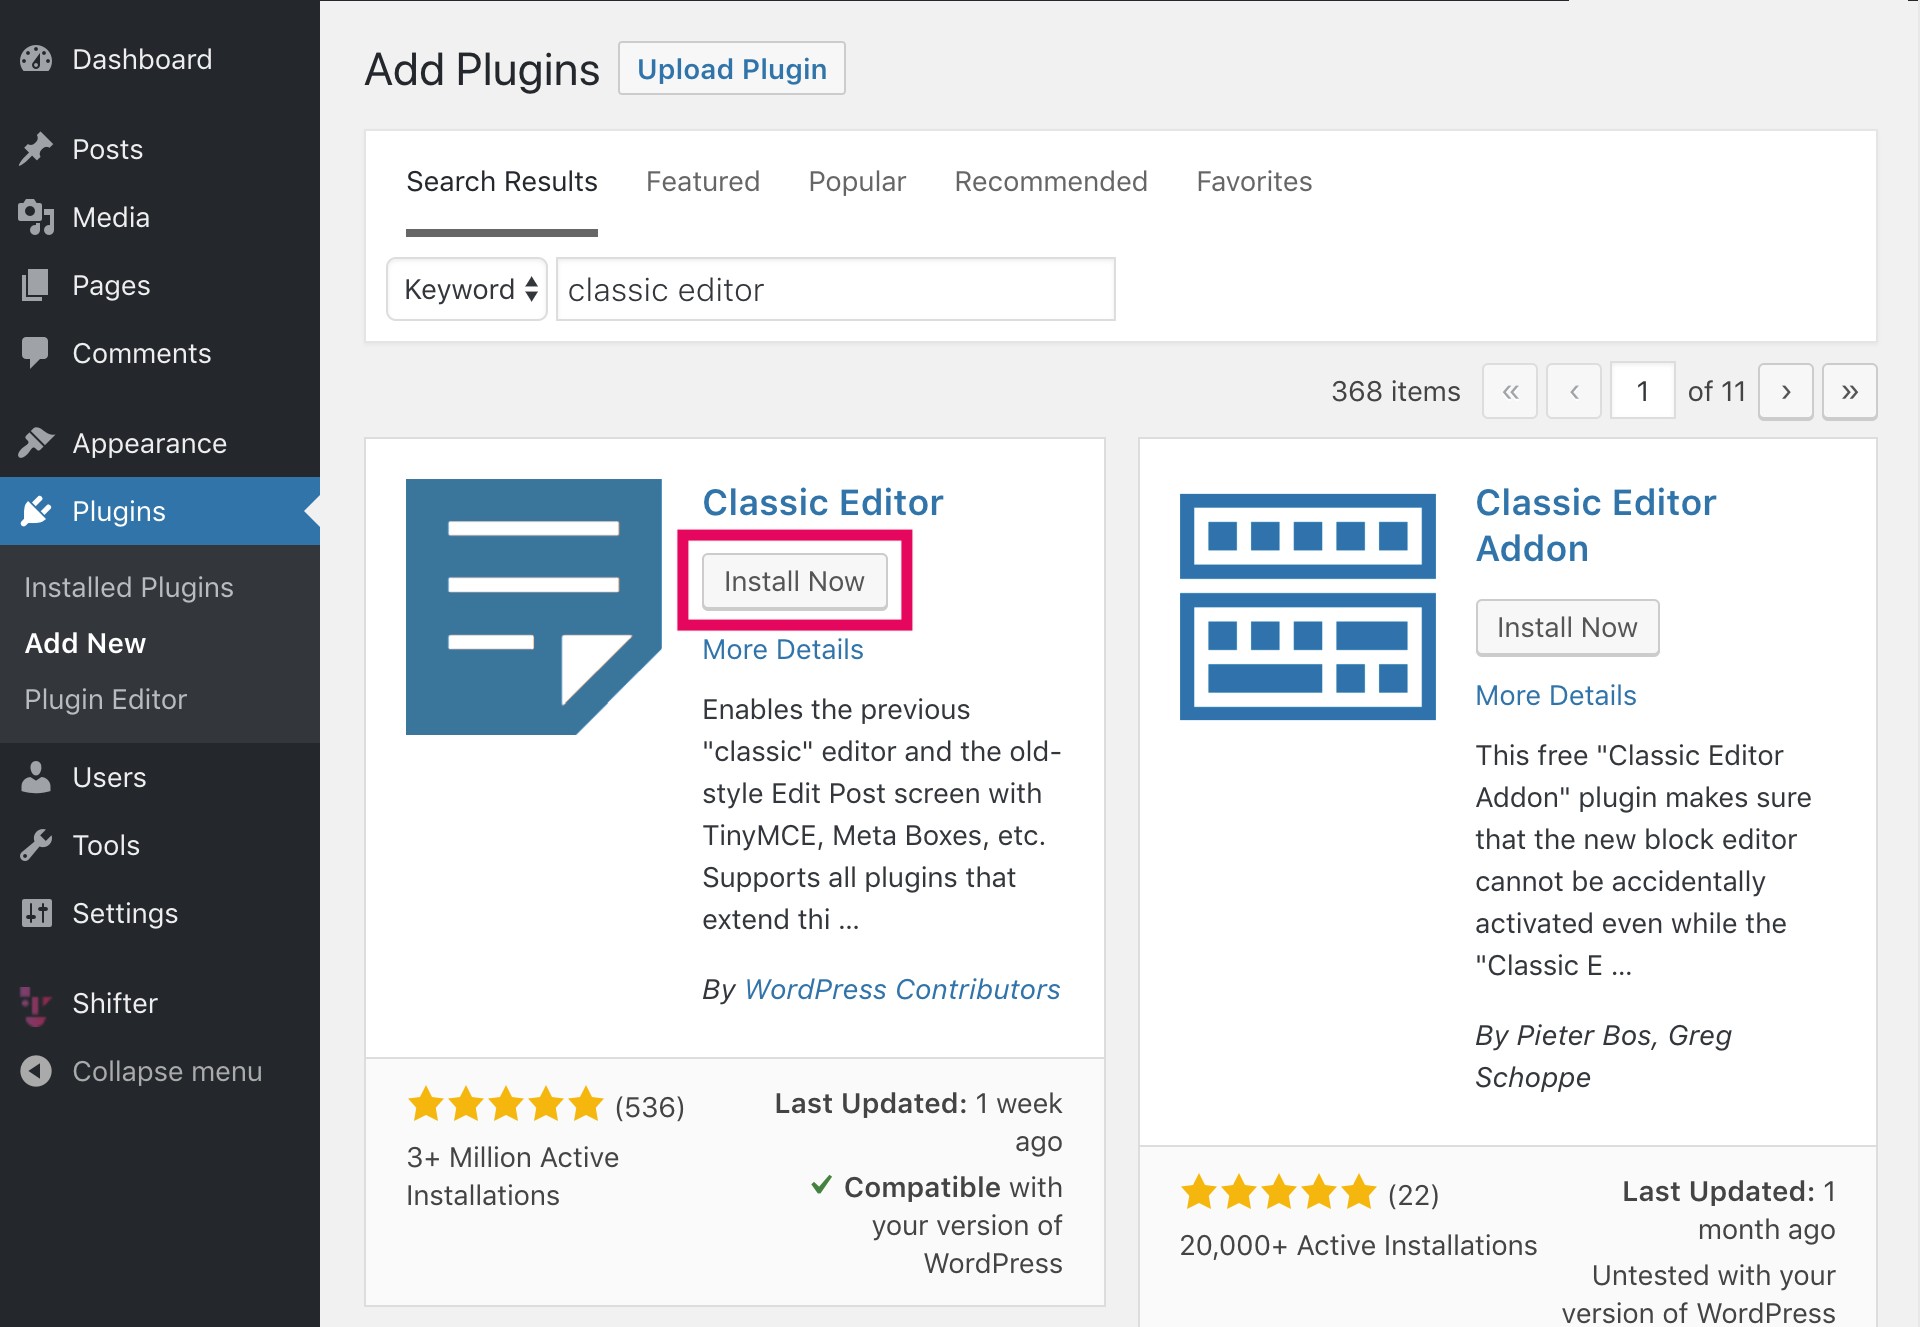Jump to last results page
This screenshot has height=1327, width=1920.
coord(1850,391)
